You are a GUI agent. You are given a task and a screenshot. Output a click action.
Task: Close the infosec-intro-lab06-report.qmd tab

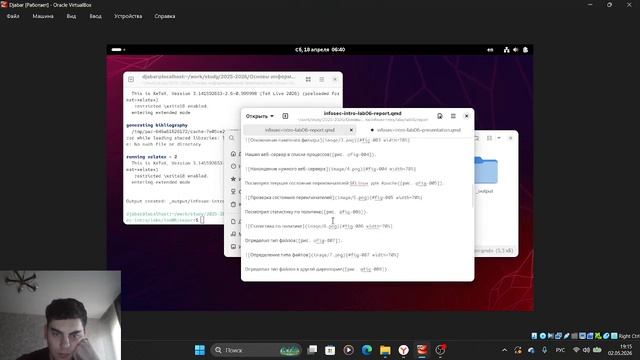351,130
